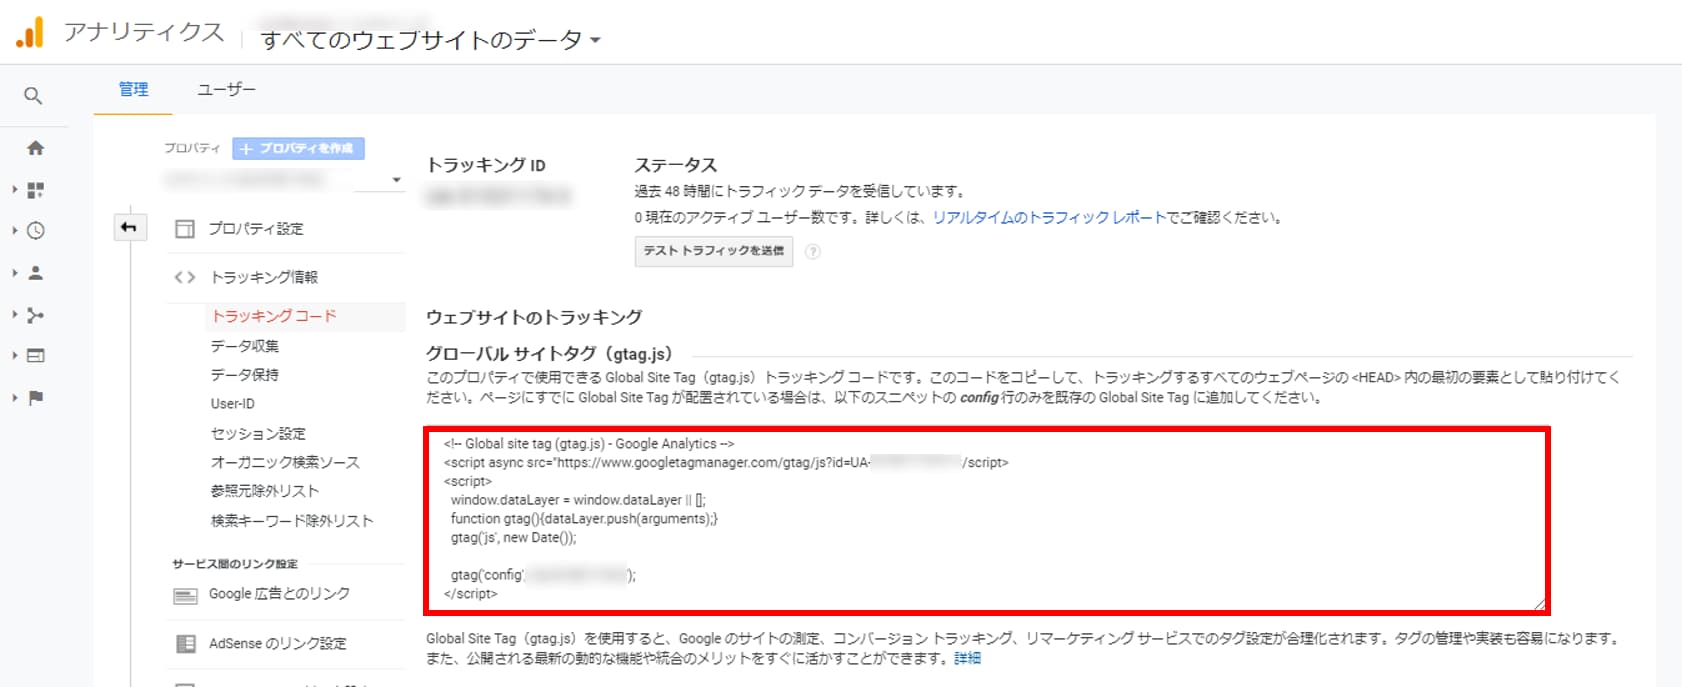Expand the Acquisition section arrow

(14, 314)
